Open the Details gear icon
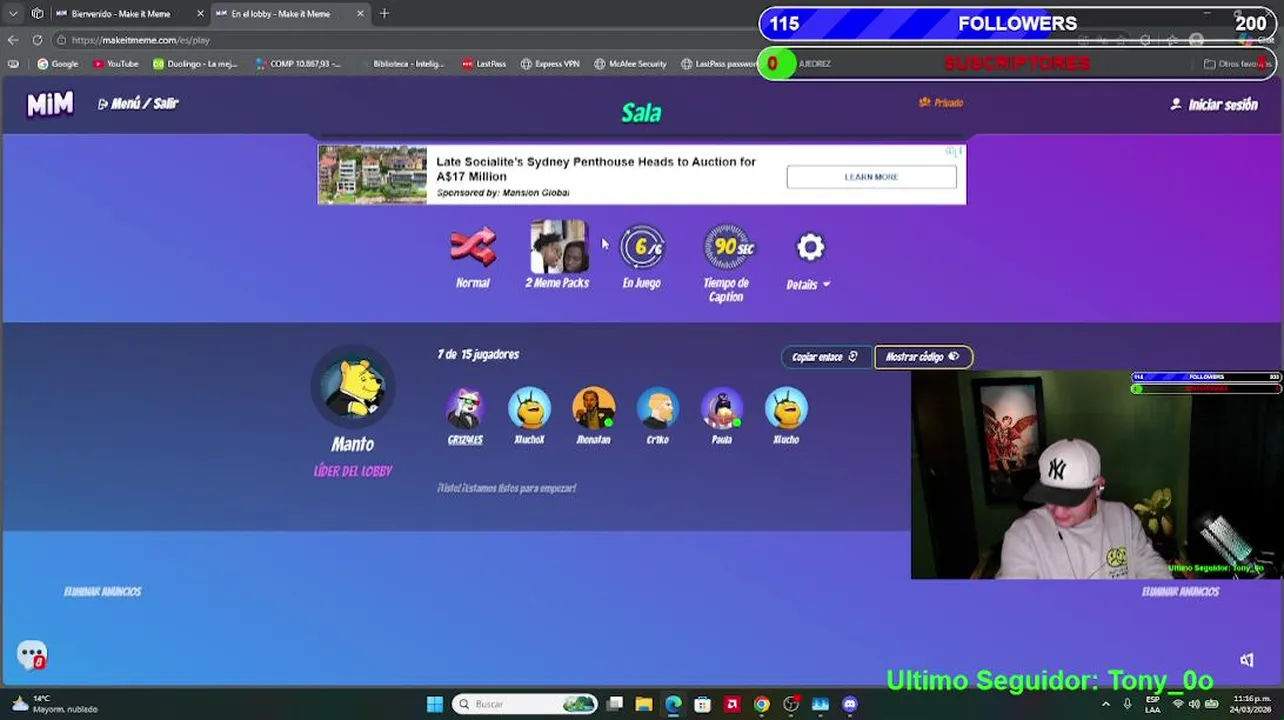 pos(810,247)
